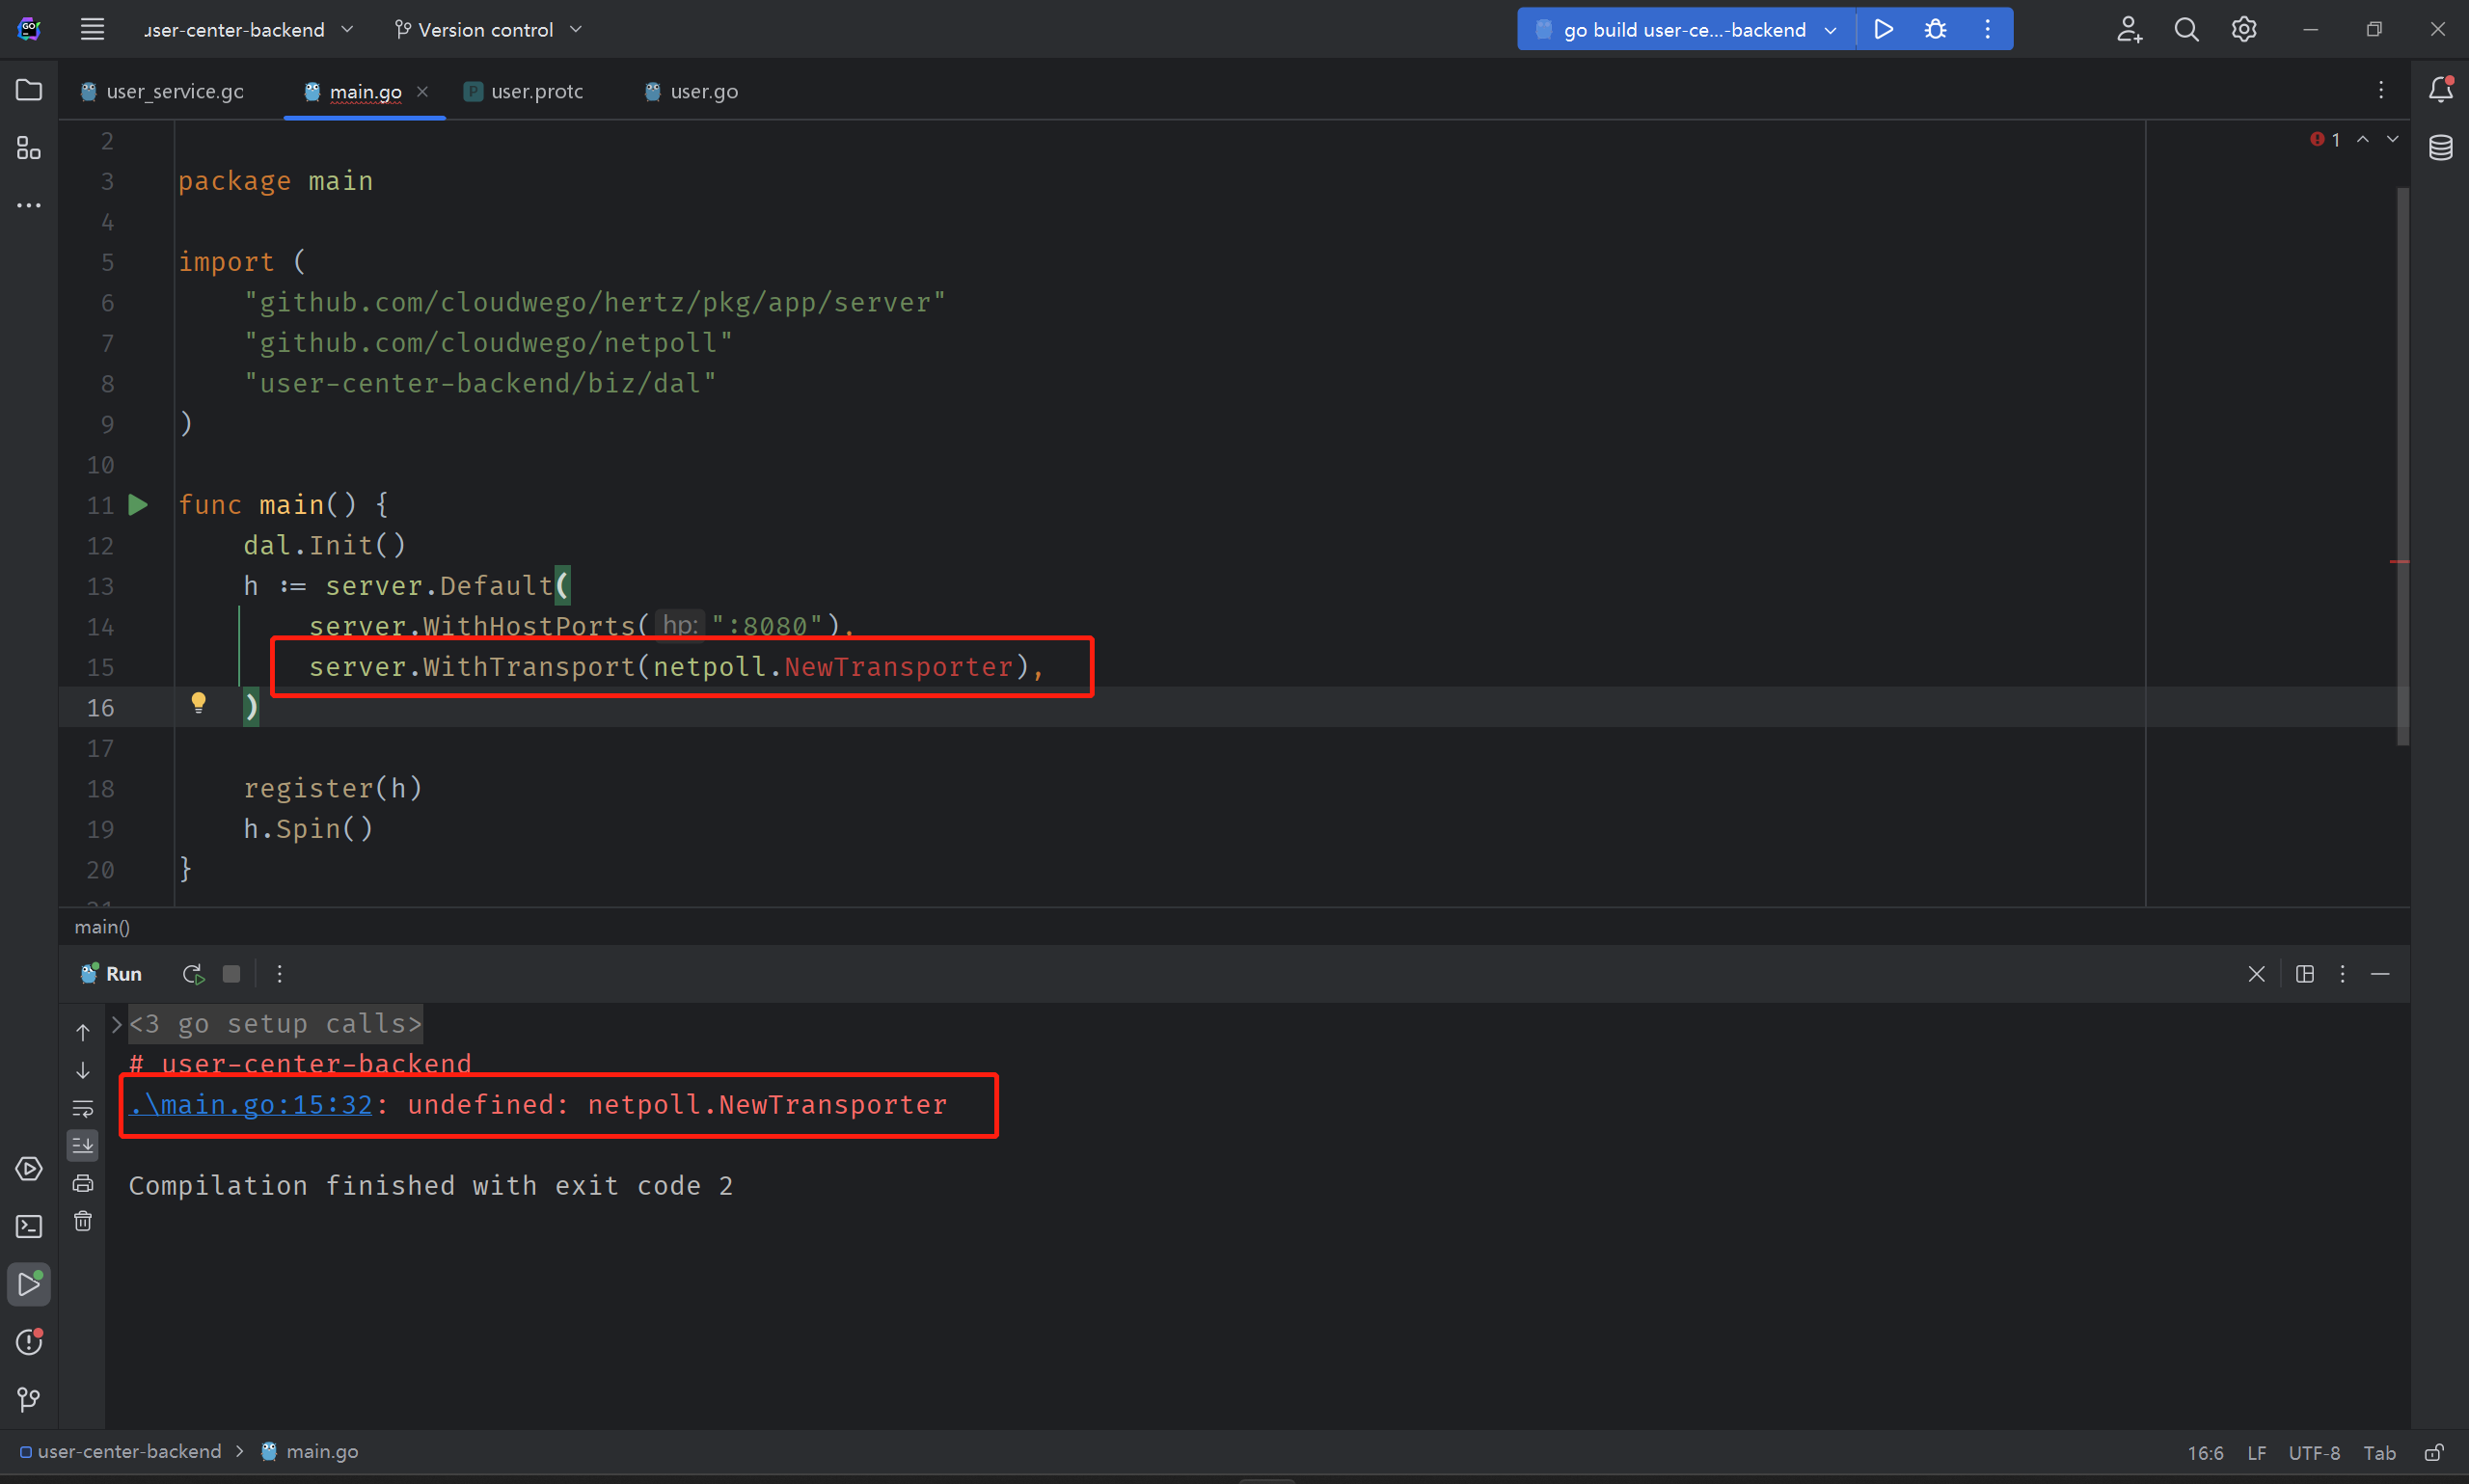
Task: Open the Problems tool window icon
Action: pyautogui.click(x=29, y=1342)
